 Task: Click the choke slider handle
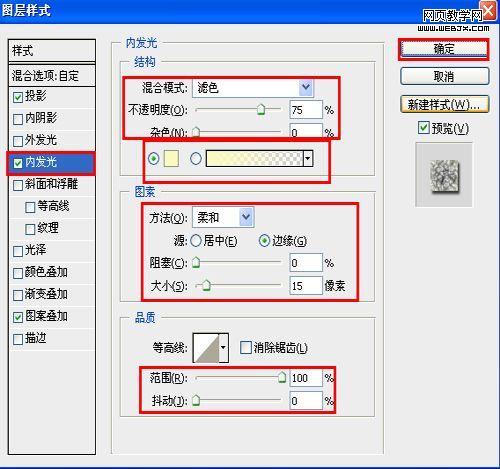tap(196, 262)
